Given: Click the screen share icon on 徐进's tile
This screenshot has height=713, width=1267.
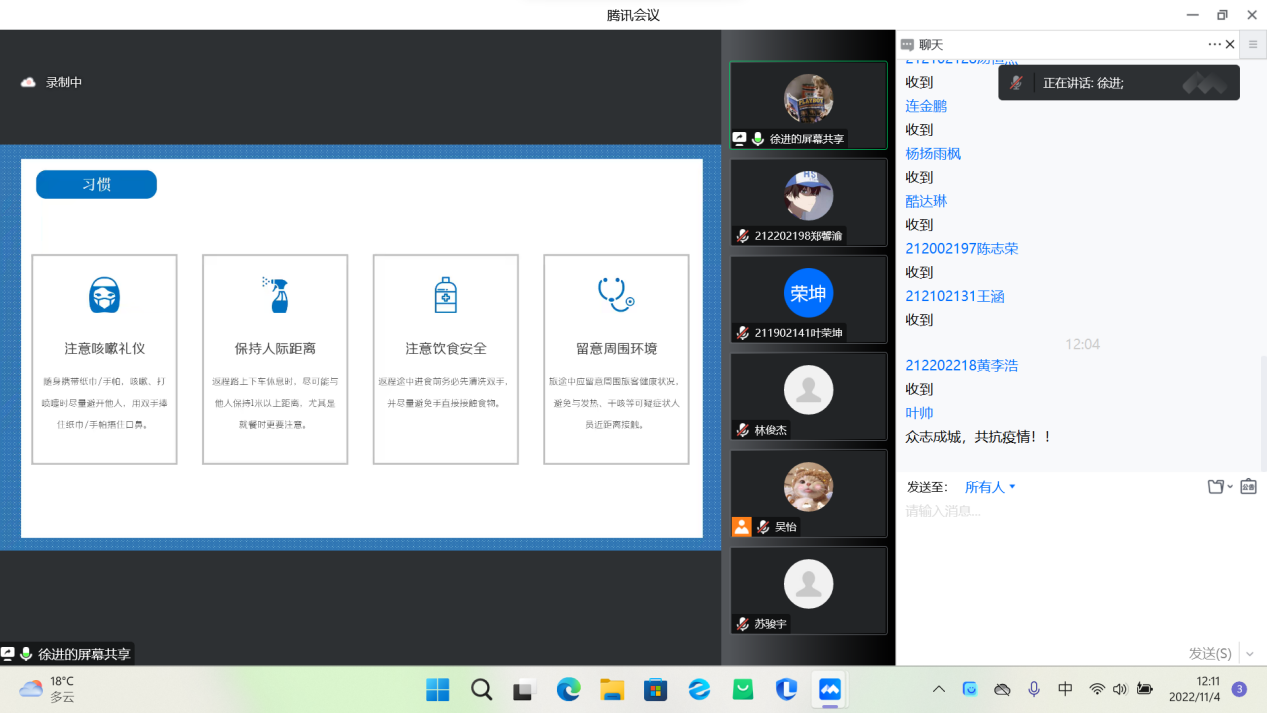Looking at the screenshot, I should click(x=740, y=139).
